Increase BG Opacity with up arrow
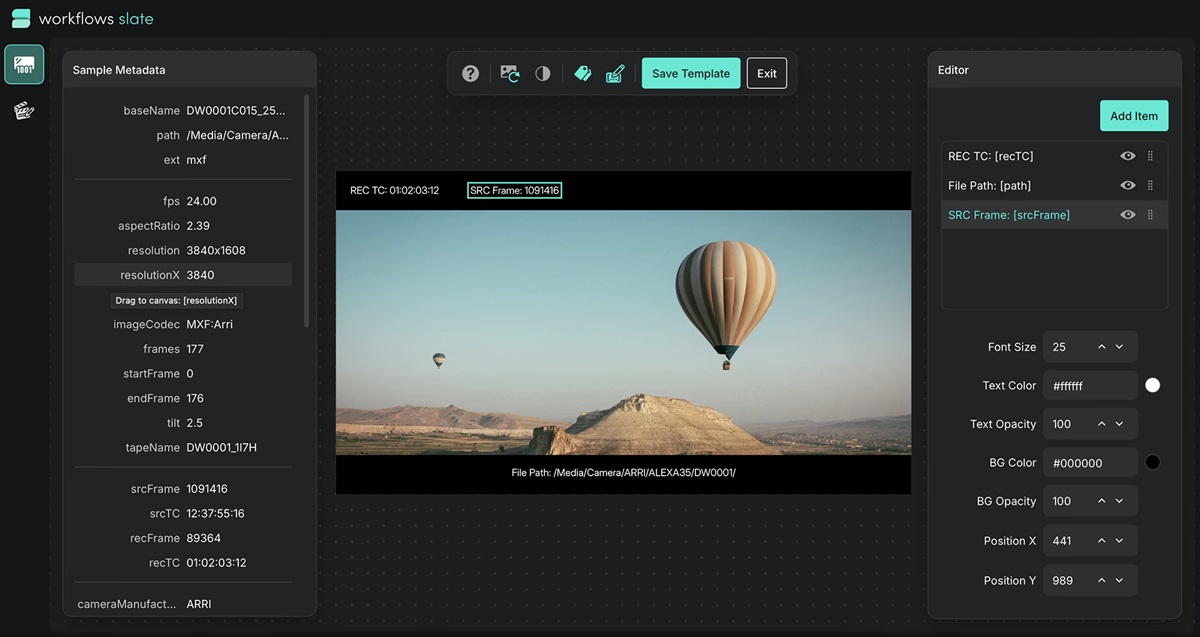Screen dimensions: 1200x637 1102,501
